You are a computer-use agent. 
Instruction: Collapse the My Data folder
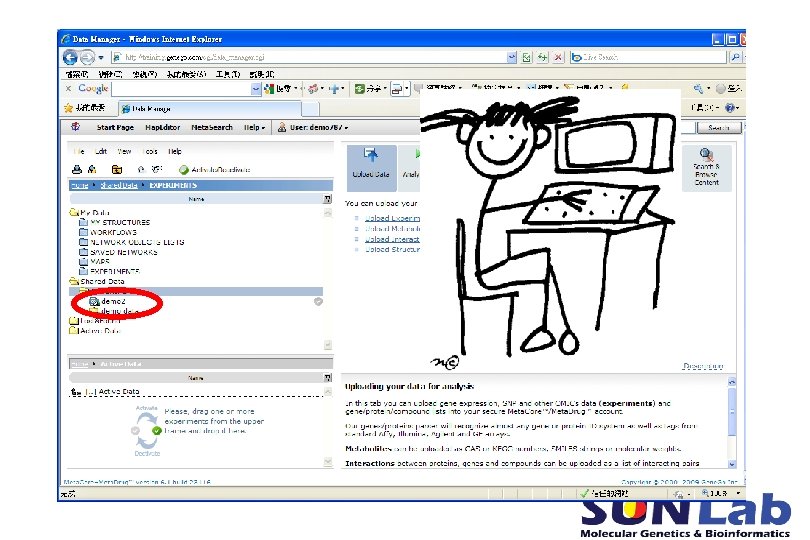[x=74, y=212]
